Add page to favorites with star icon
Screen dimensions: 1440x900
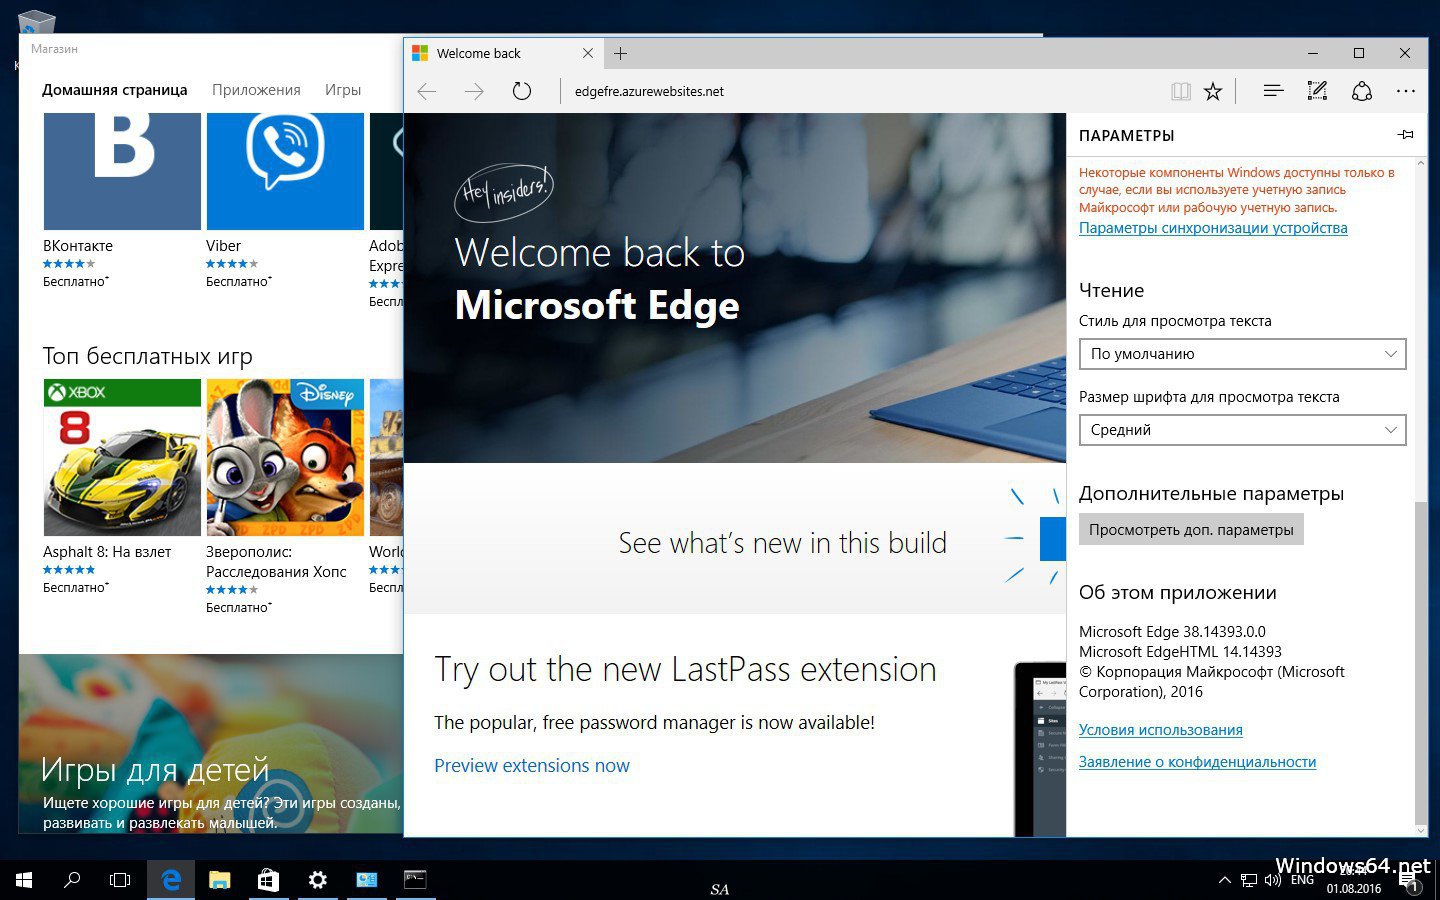tap(1213, 91)
